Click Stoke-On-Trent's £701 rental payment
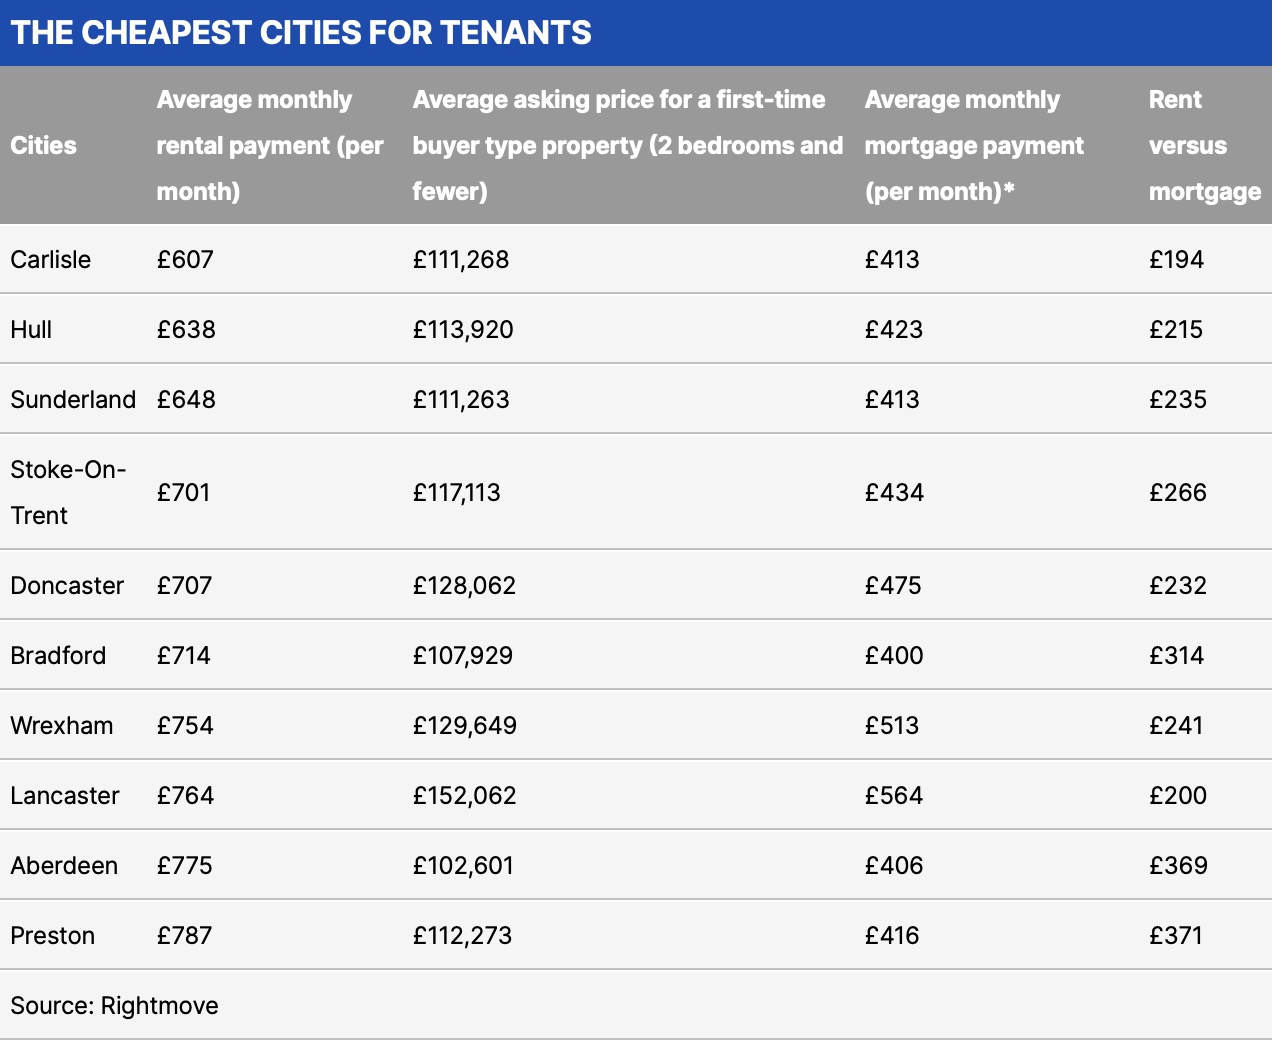The image size is (1276, 1054). pyautogui.click(x=184, y=493)
